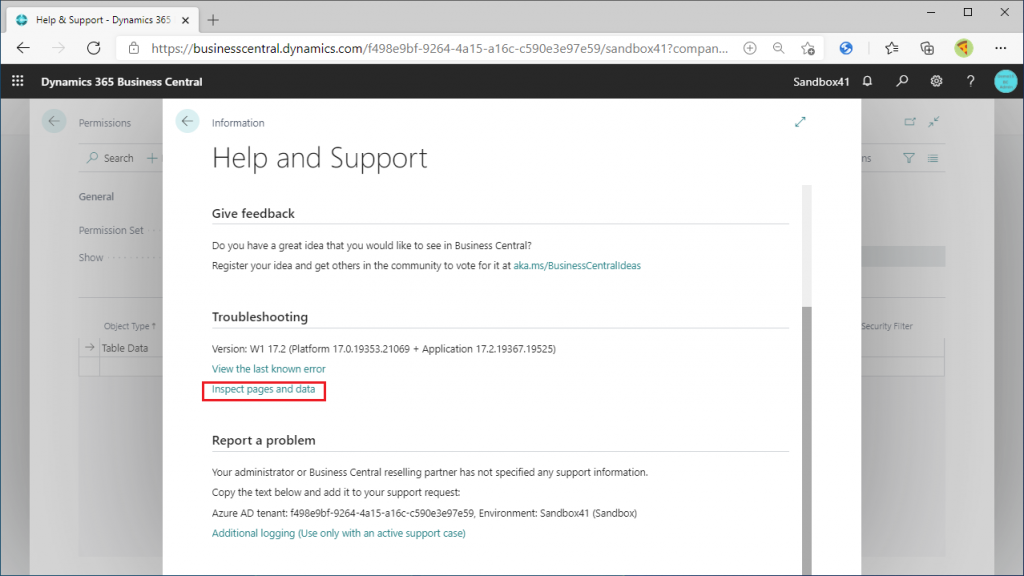
Task: Expand the General section on Permissions
Action: [96, 197]
